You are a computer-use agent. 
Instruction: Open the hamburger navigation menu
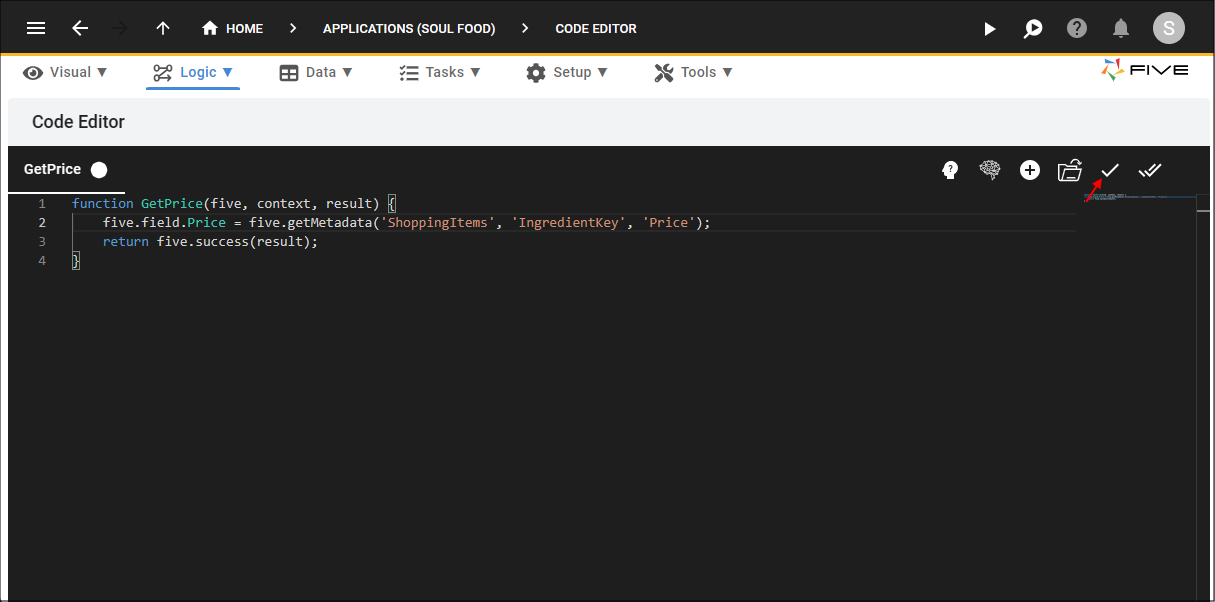point(36,28)
